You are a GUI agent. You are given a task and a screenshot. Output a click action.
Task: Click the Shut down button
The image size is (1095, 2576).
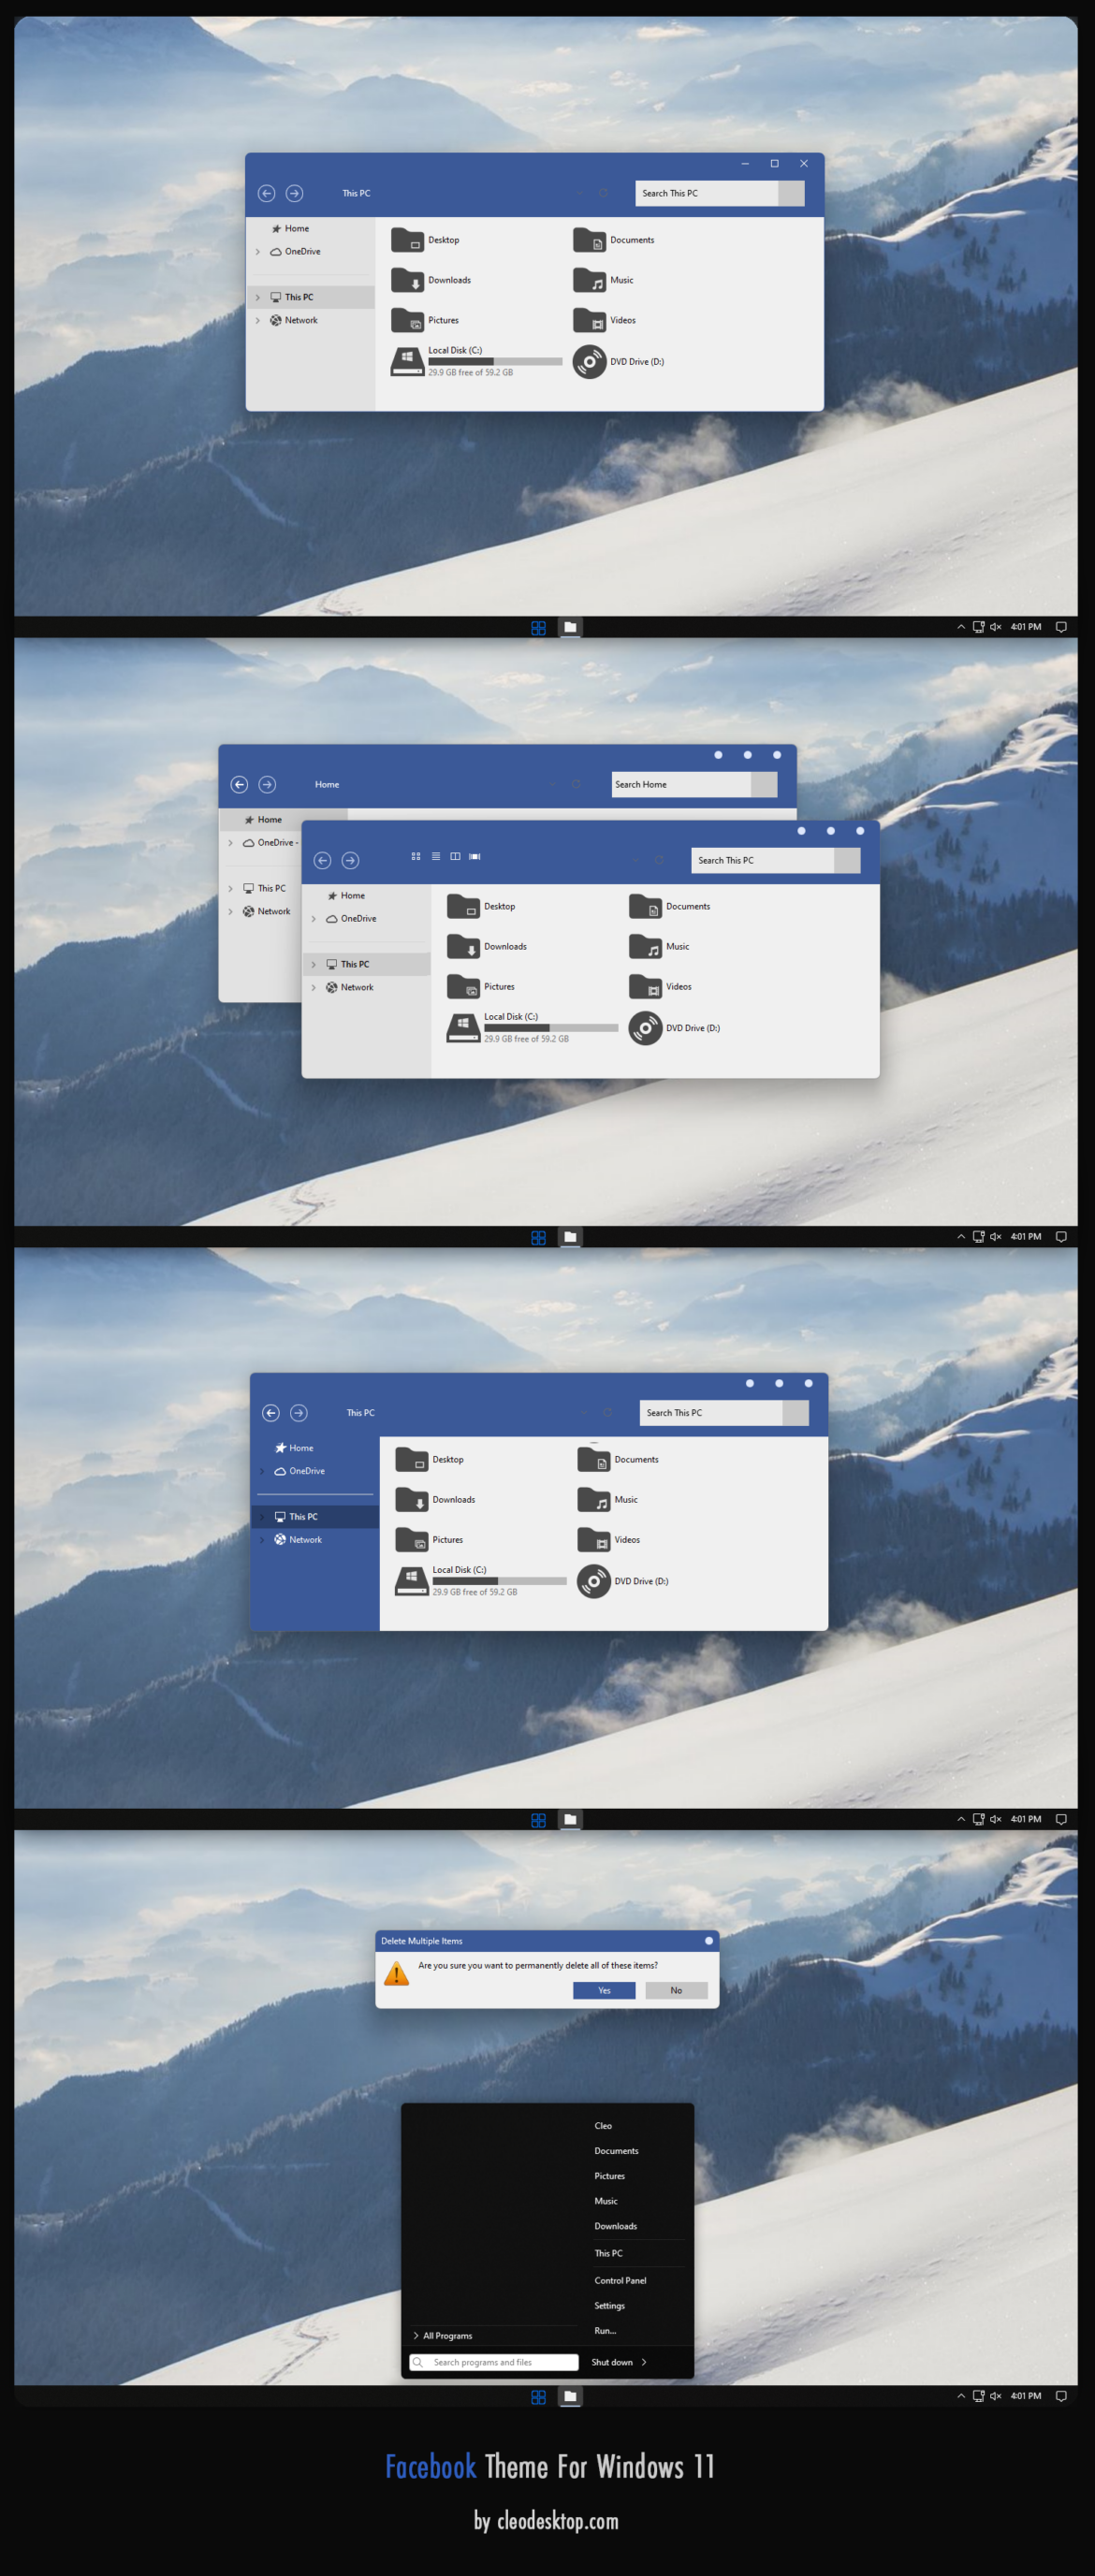pyautogui.click(x=612, y=2362)
